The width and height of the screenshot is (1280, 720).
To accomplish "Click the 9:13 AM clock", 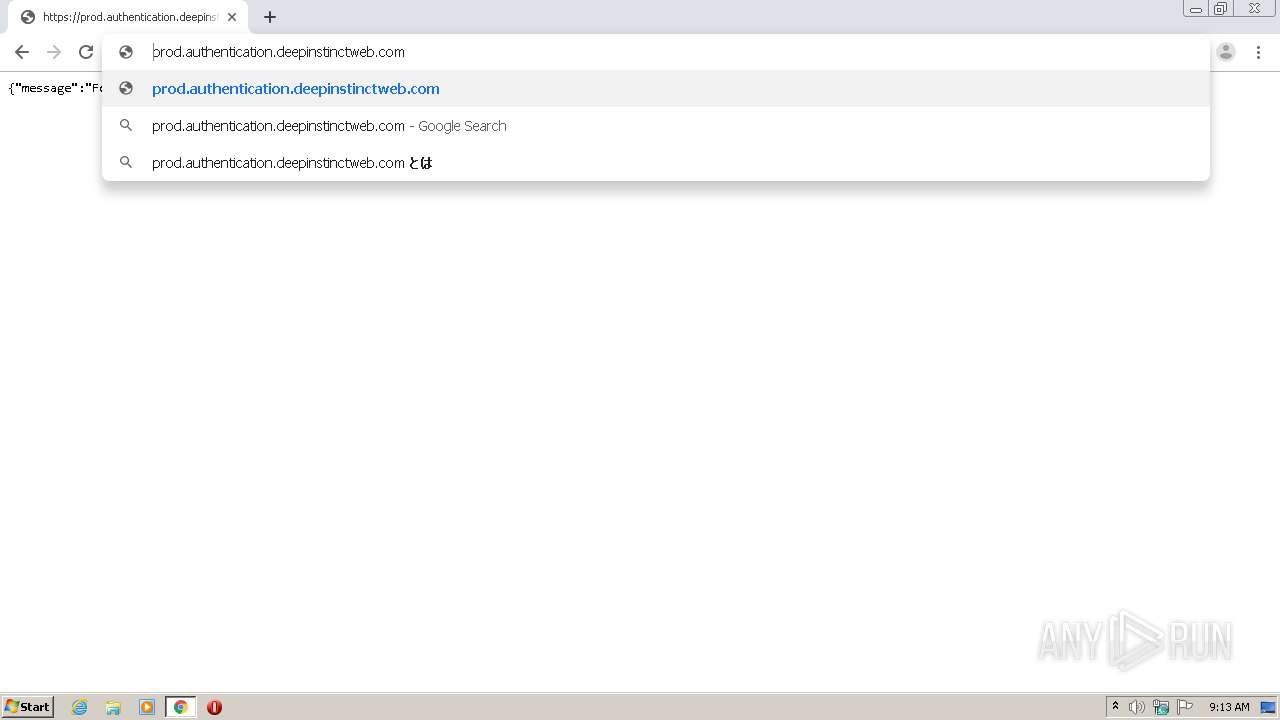I will coord(1229,707).
